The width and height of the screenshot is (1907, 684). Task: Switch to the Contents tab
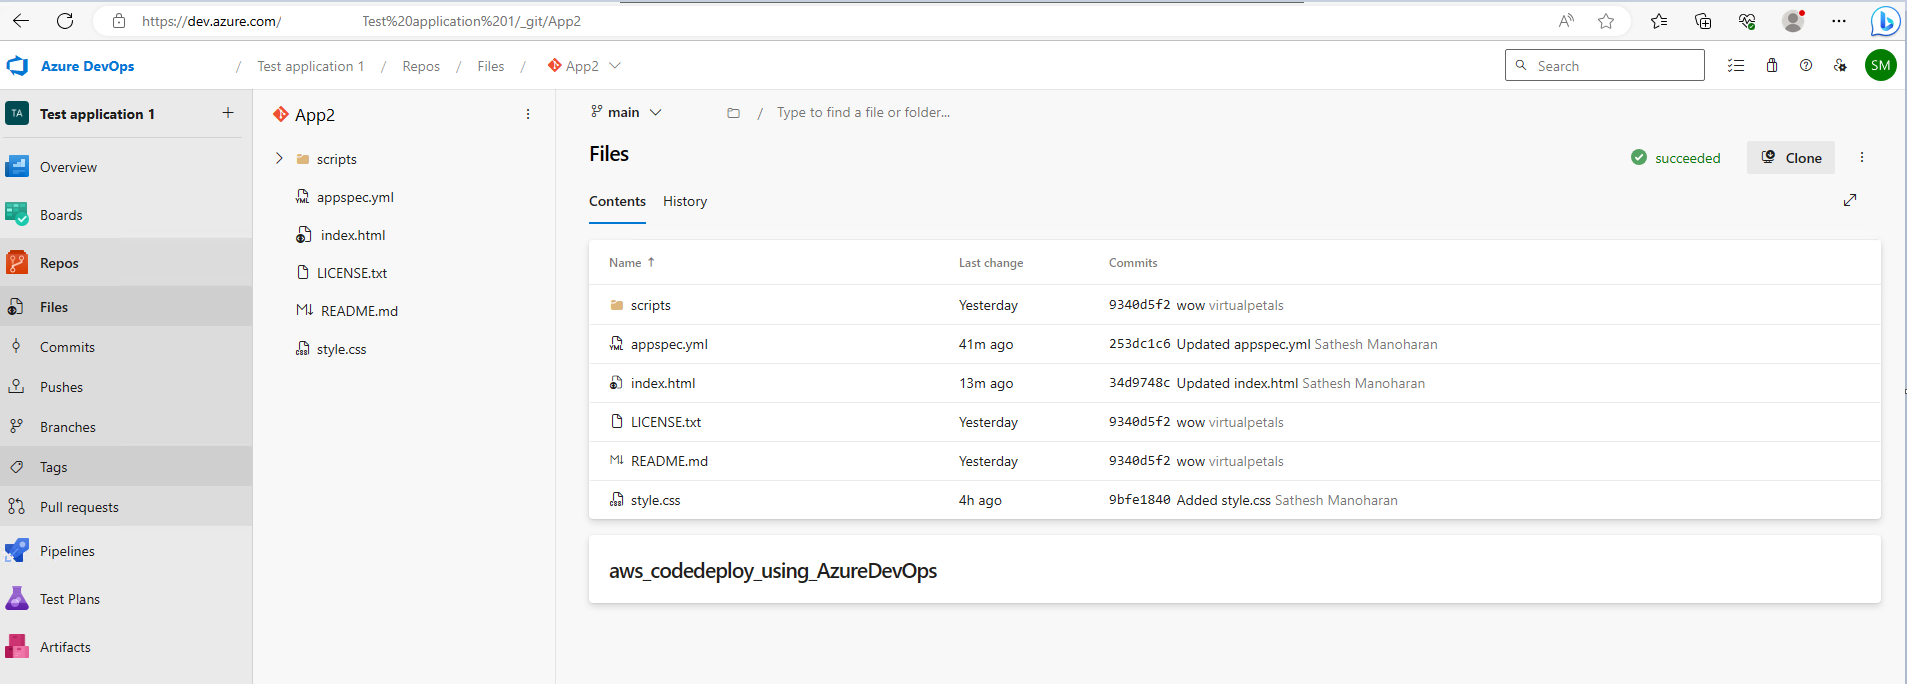click(617, 201)
